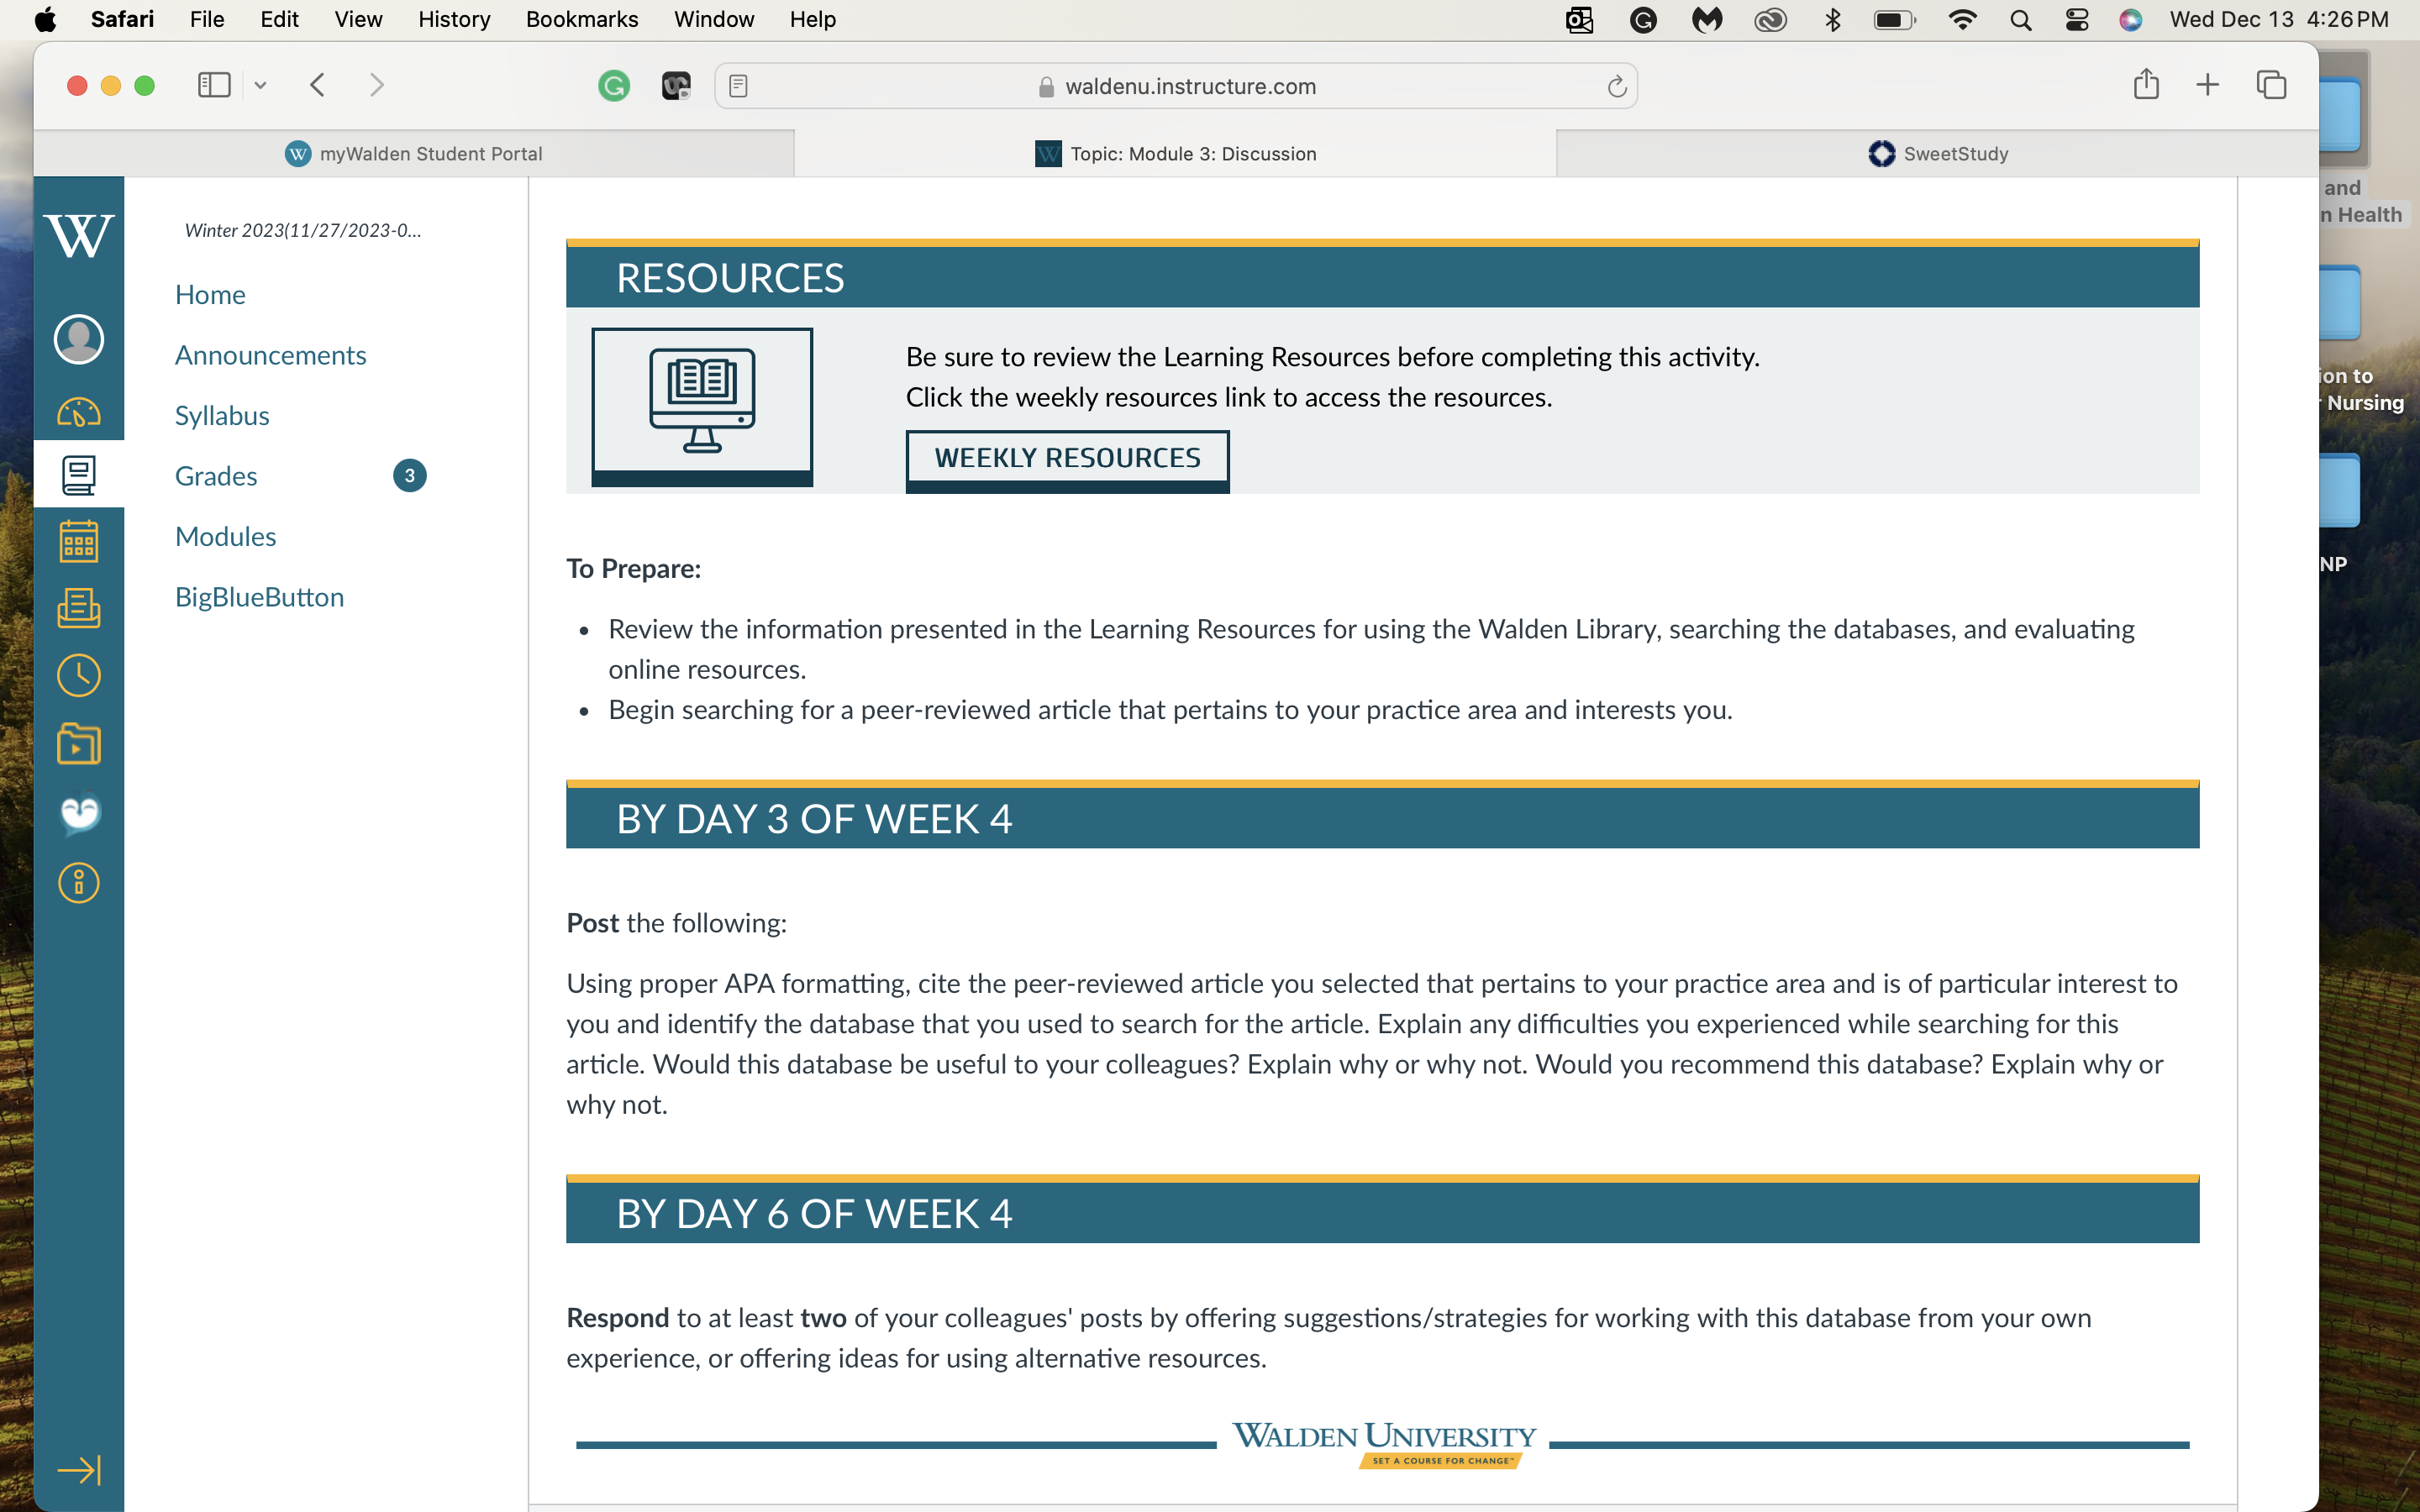Viewport: 2420px width, 1512px height.
Task: Open Spotlight search in menu bar
Action: pos(2020,20)
